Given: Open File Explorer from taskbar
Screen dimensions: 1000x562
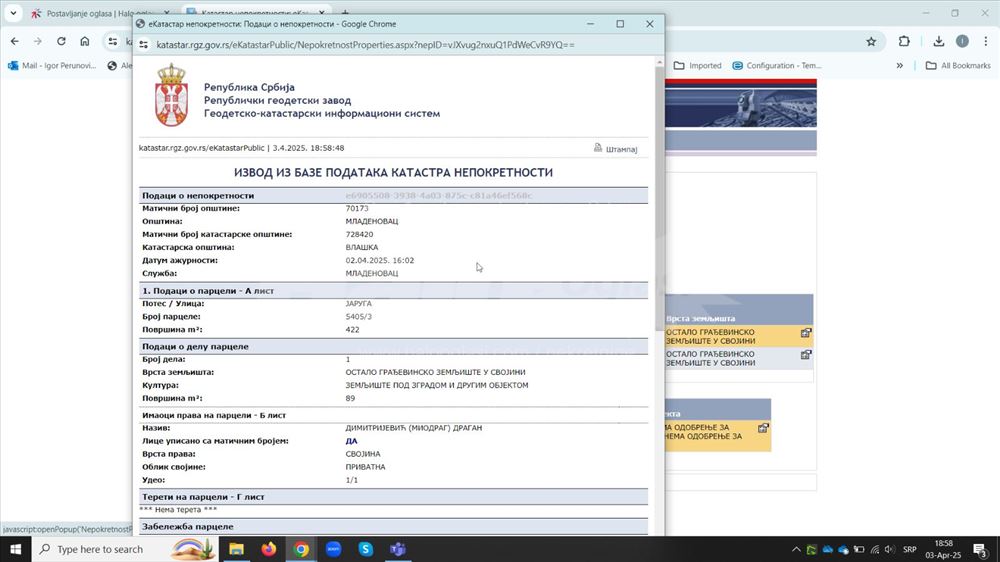Looking at the screenshot, I should pos(237,549).
